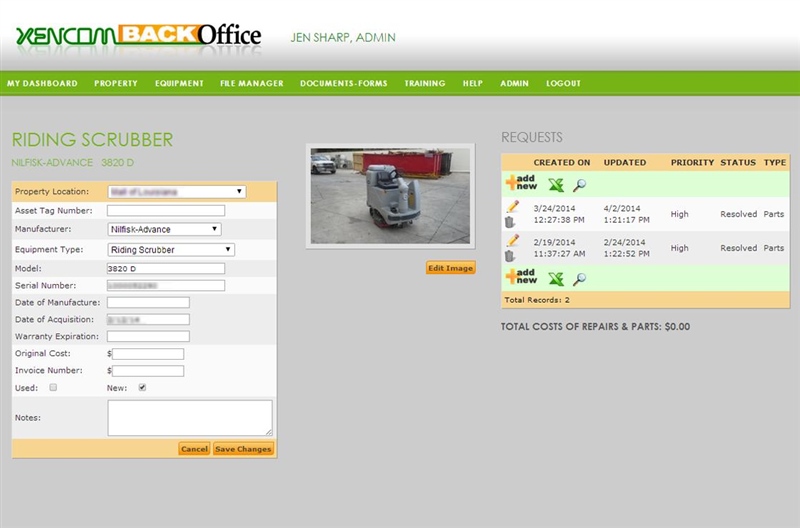Open the Equipment menu item
Image resolution: width=800 pixels, height=528 pixels.
point(179,83)
